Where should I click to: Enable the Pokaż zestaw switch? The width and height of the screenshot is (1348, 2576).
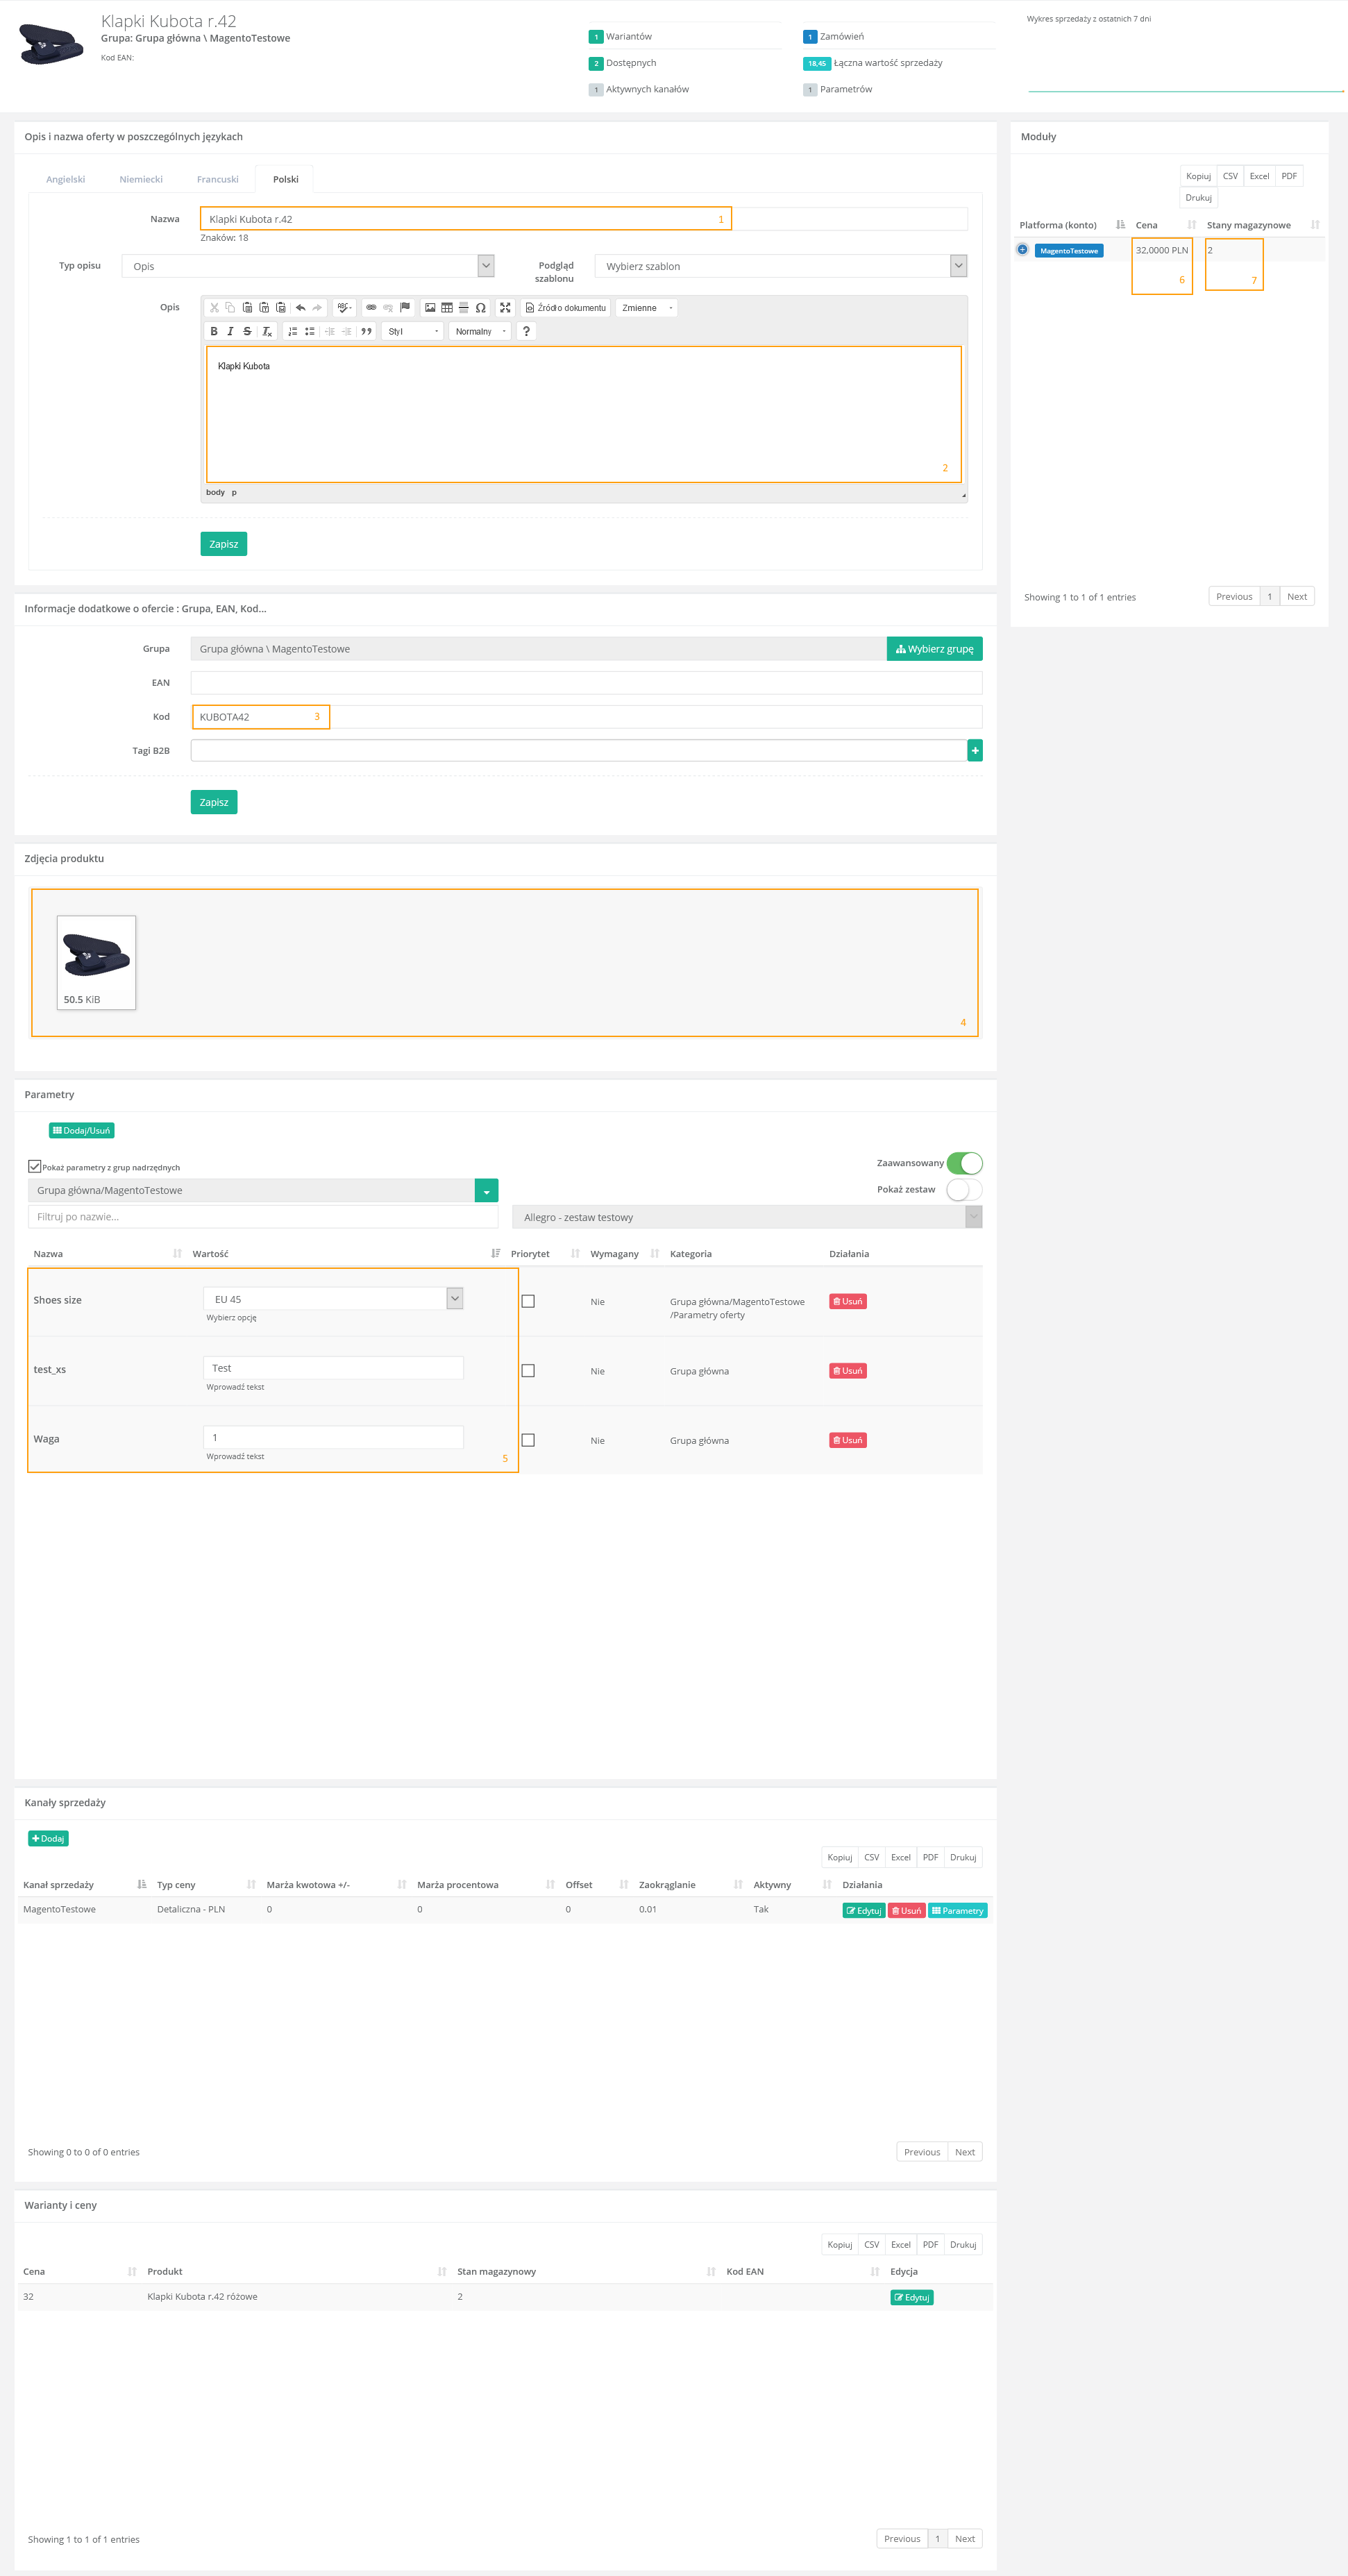tap(964, 1190)
